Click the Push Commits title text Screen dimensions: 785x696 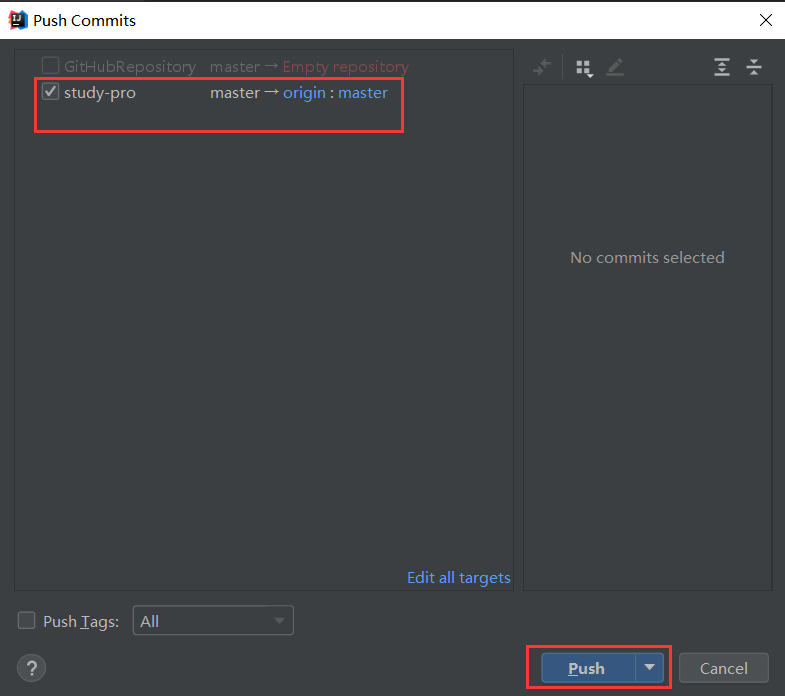[85, 21]
